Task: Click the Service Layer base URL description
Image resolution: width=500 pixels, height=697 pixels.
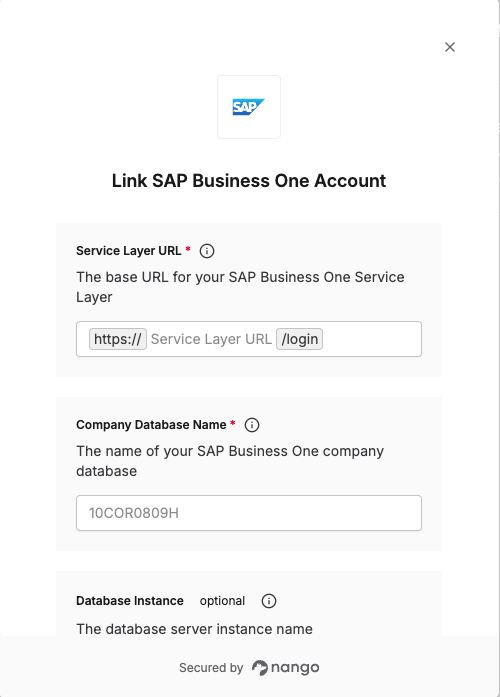Action: point(240,287)
